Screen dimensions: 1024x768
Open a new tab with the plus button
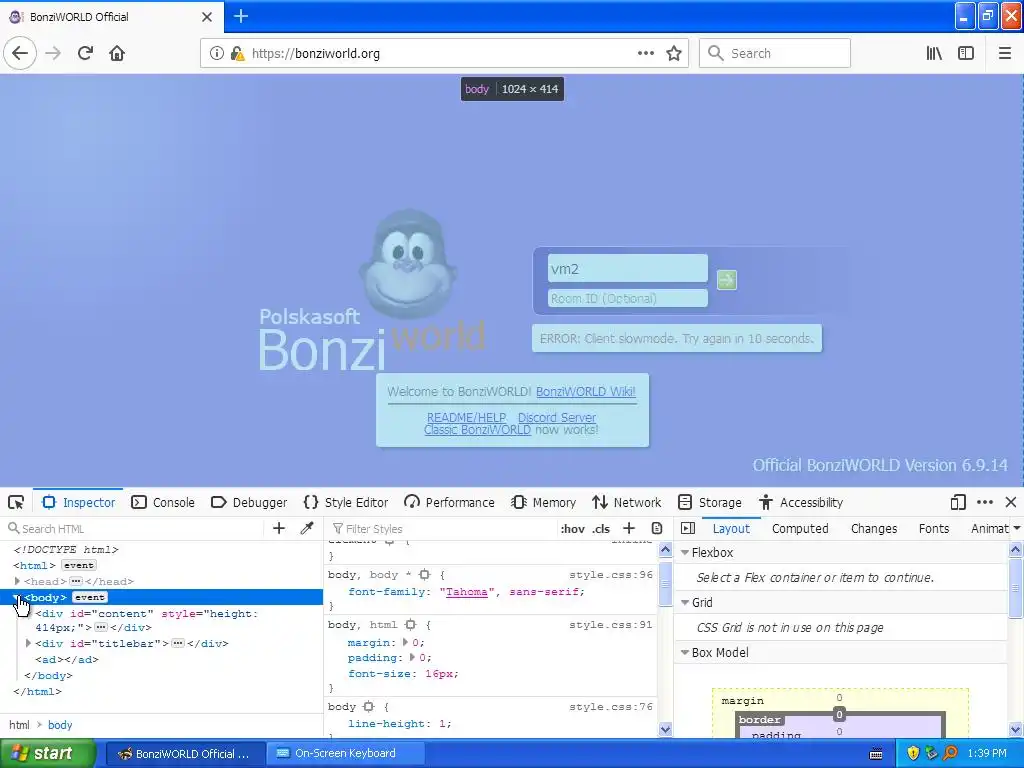coord(240,16)
